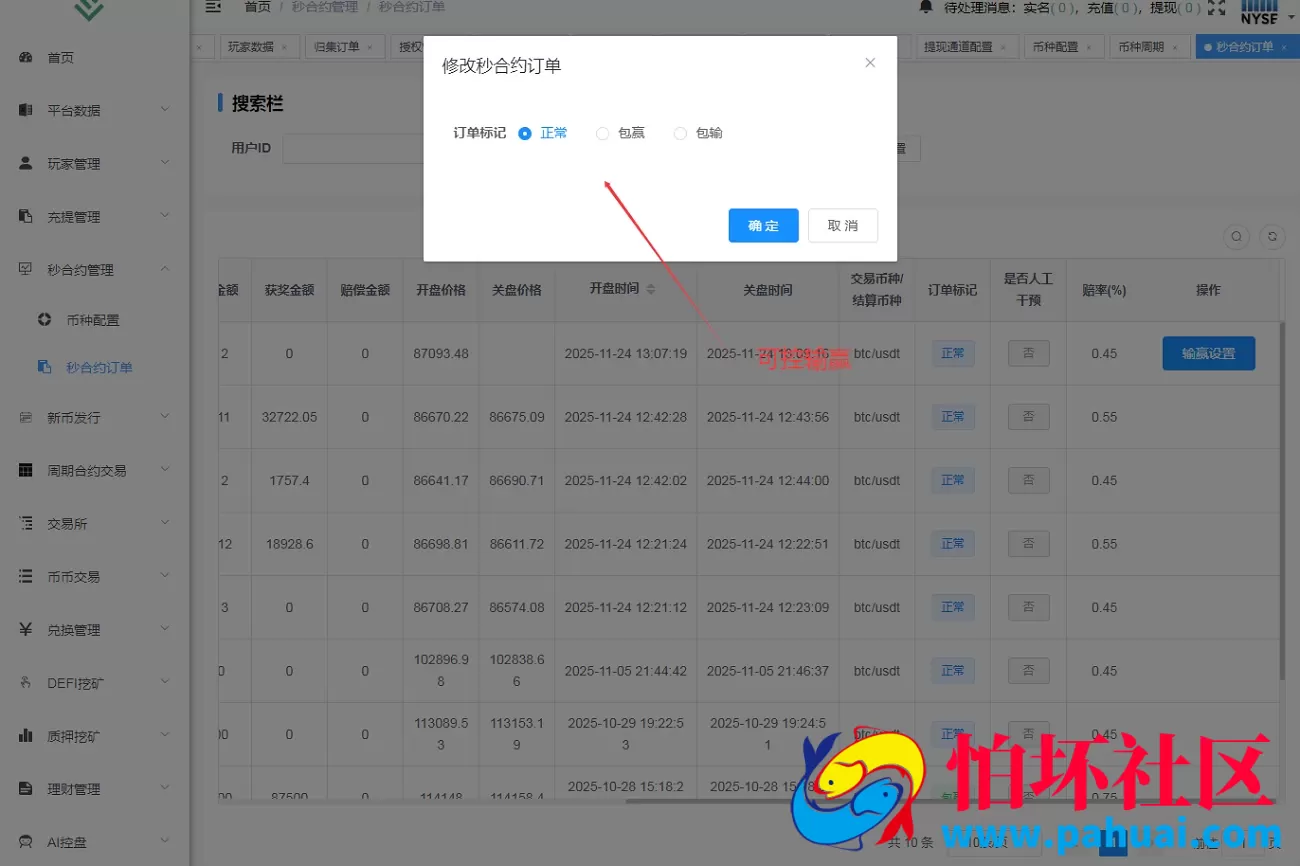Click the 首页 sidebar home icon

tap(26, 57)
